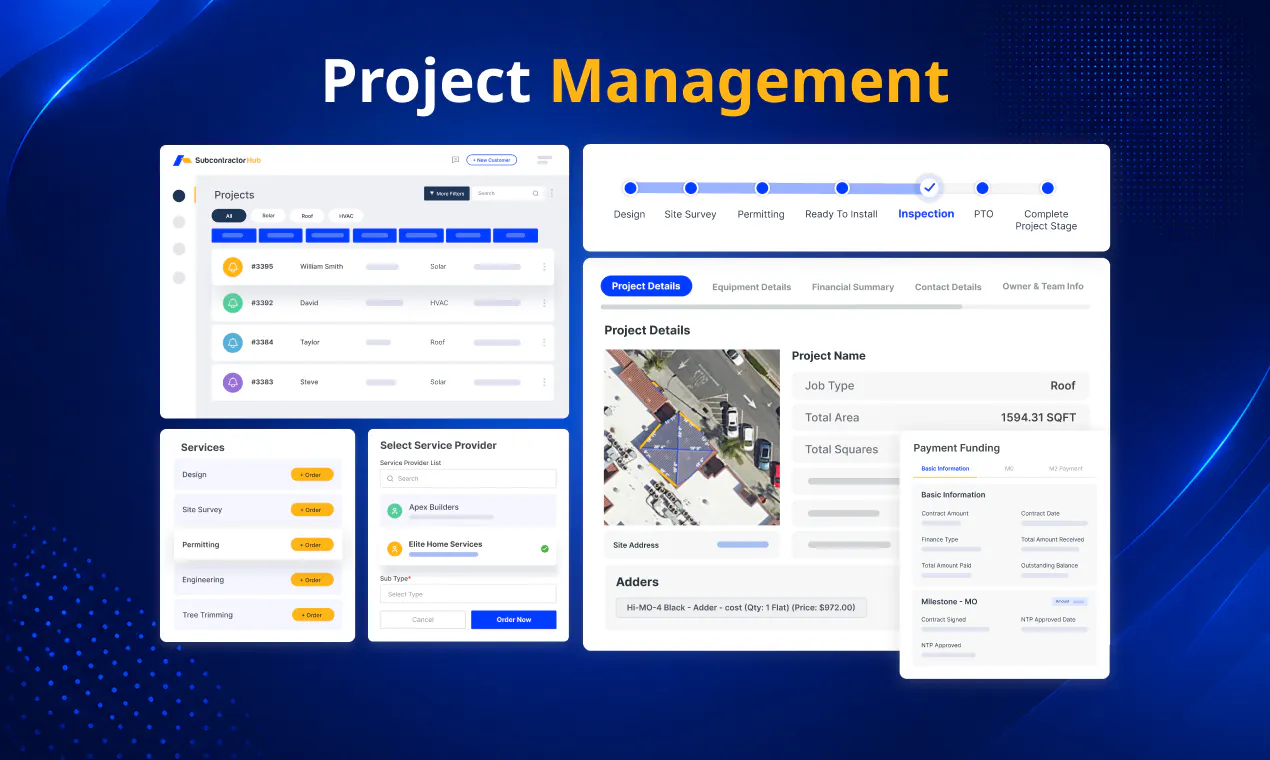Open M2 Payment tab in Payment Funding

(1065, 469)
